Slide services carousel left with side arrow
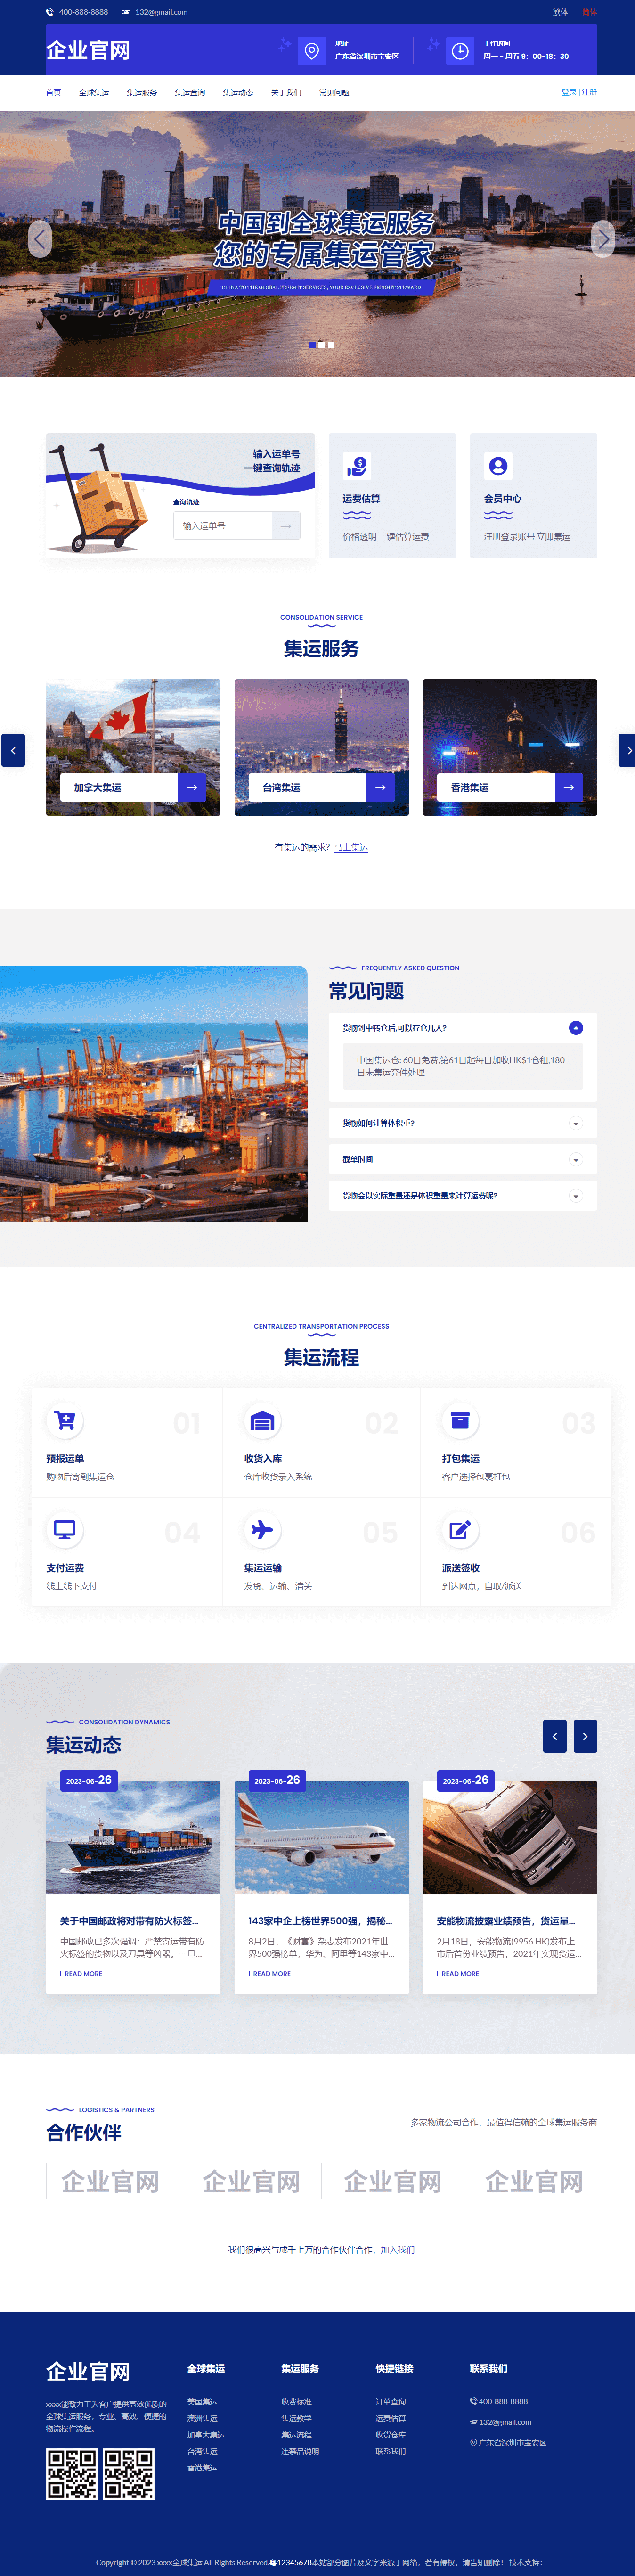This screenshot has width=635, height=2576. (13, 750)
